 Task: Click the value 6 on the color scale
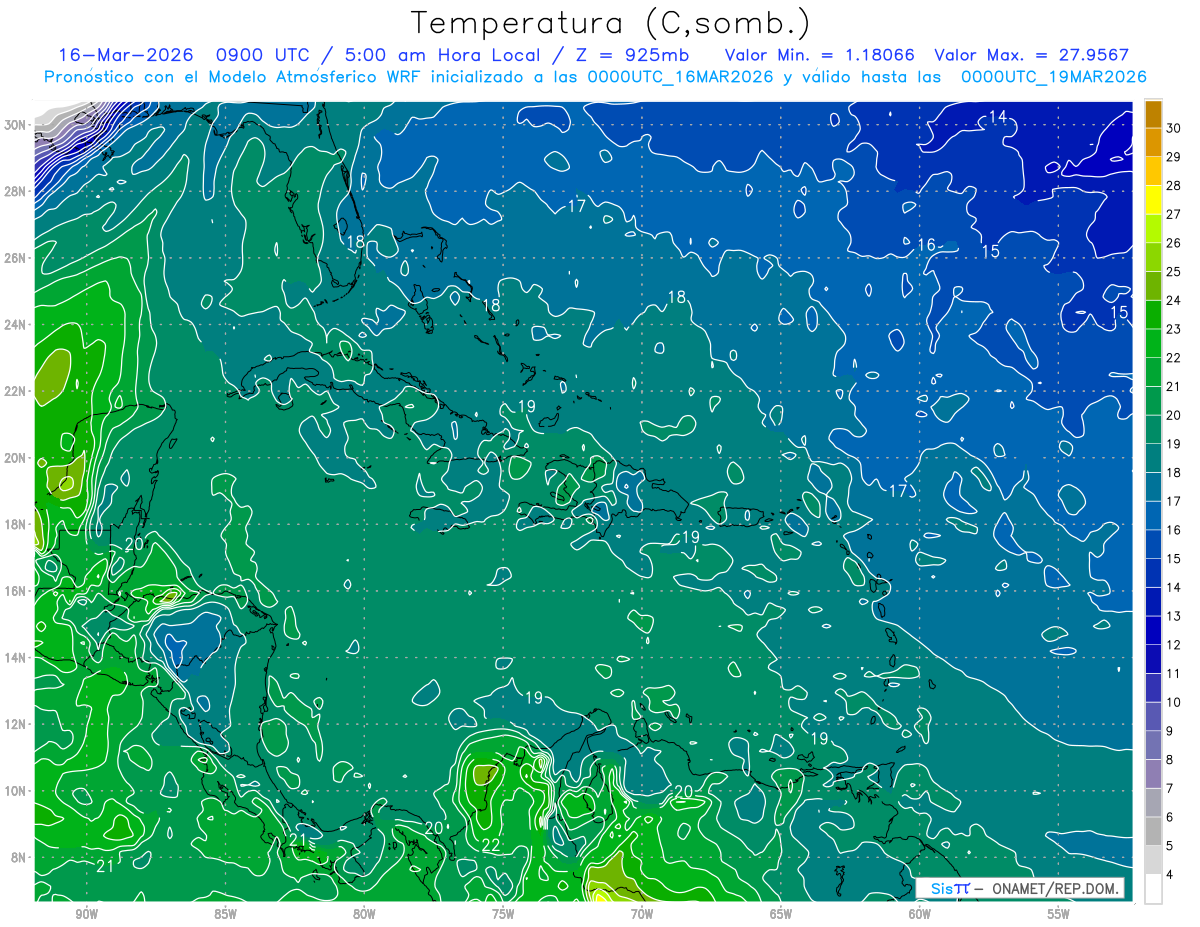pyautogui.click(x=1171, y=817)
